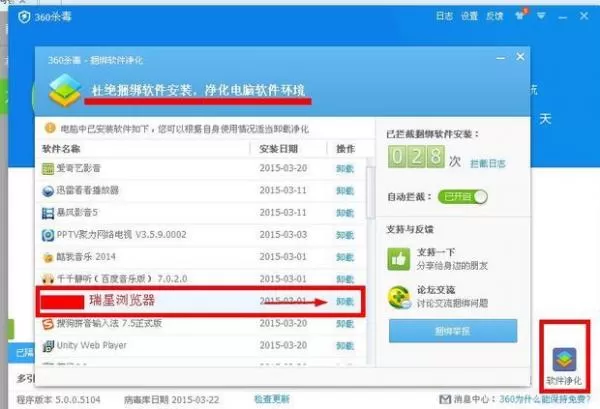Click 卸载 for 暴风影音5
This screenshot has height=409, width=600.
click(345, 213)
